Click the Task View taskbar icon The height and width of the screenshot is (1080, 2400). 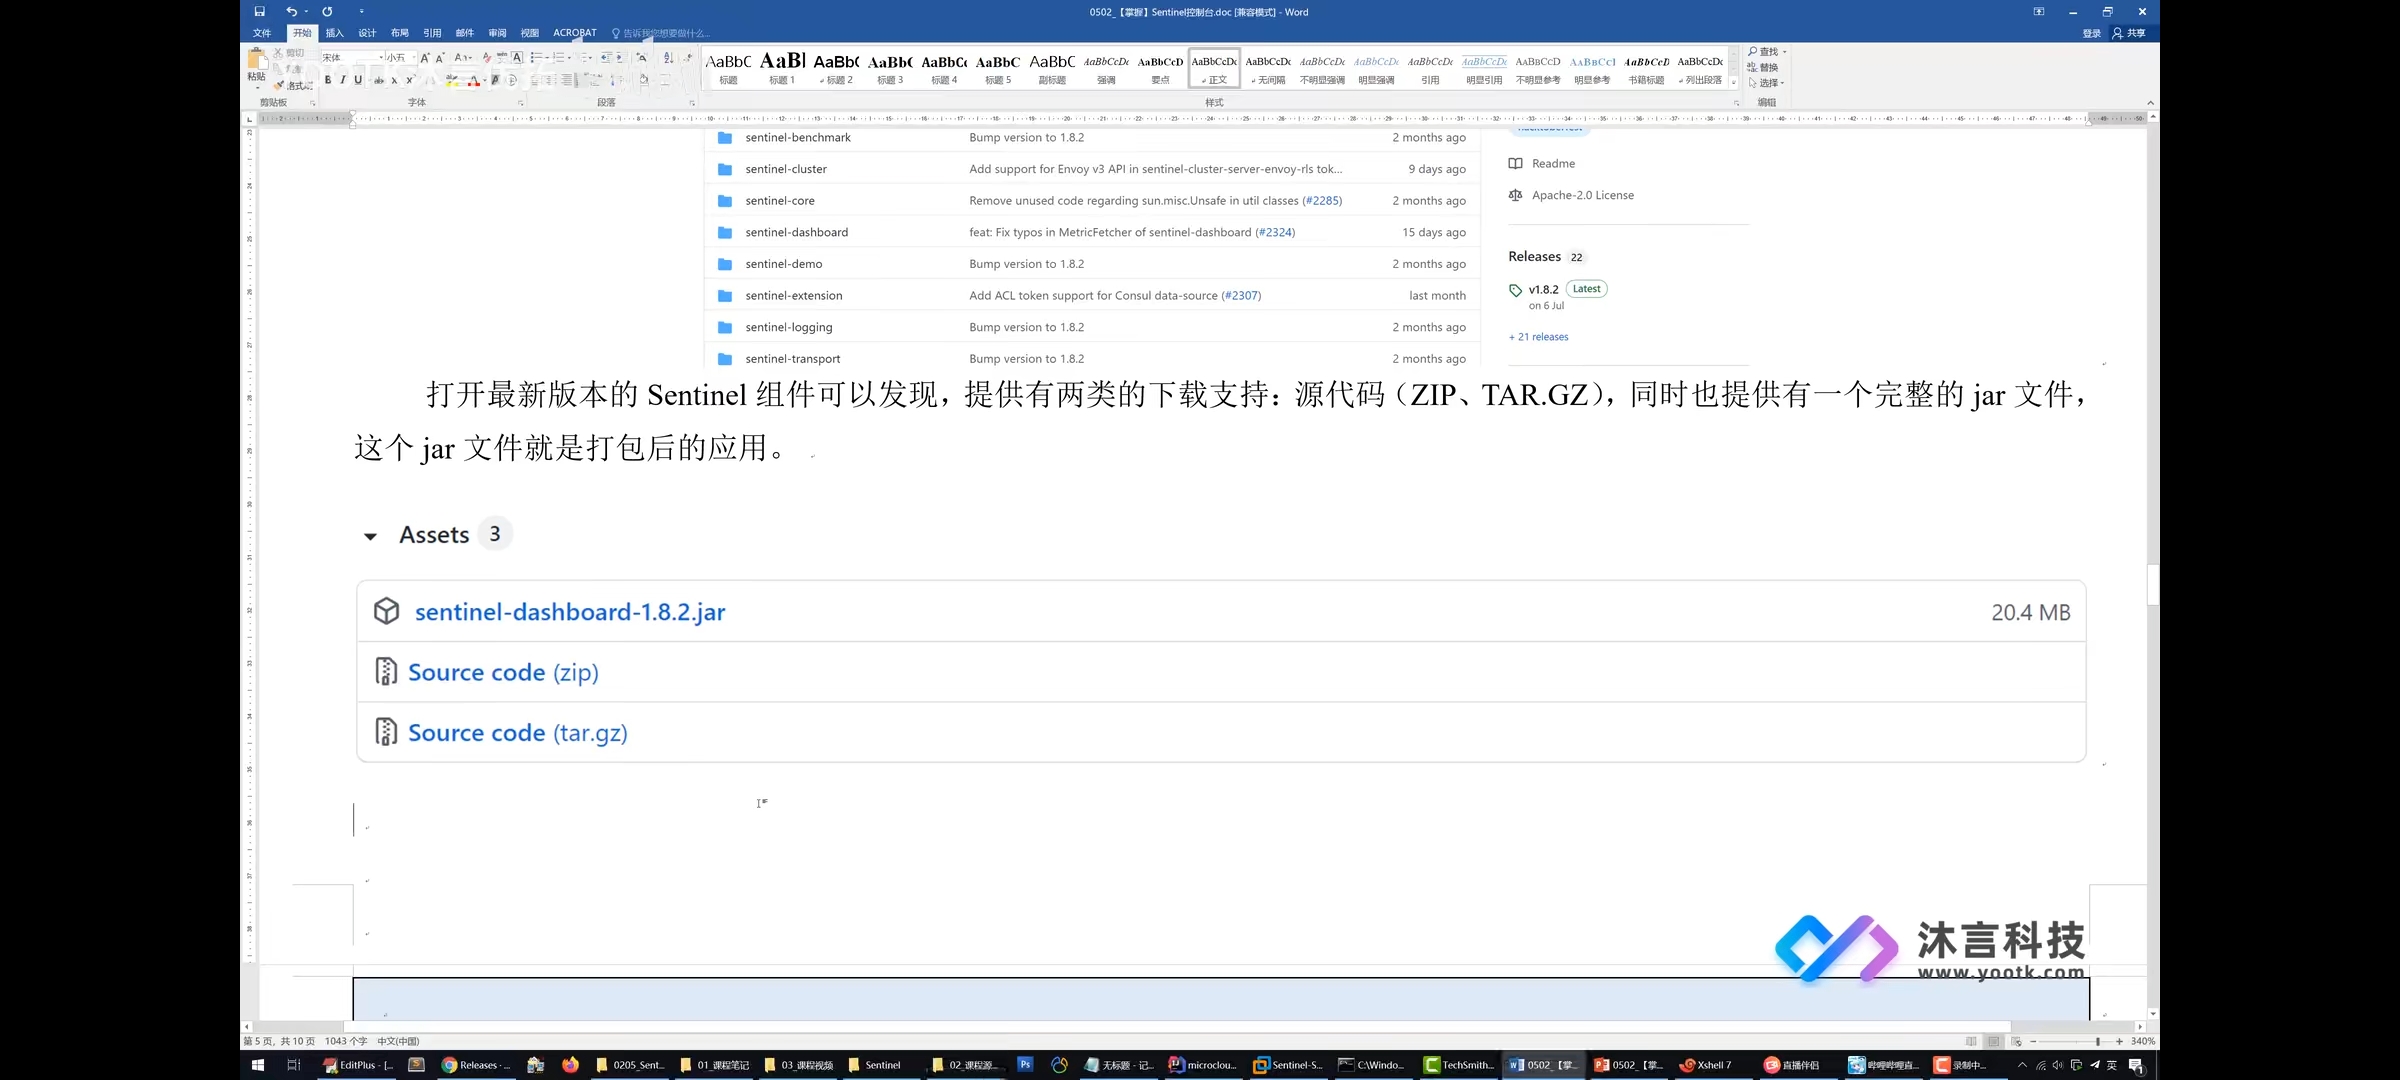point(293,1065)
